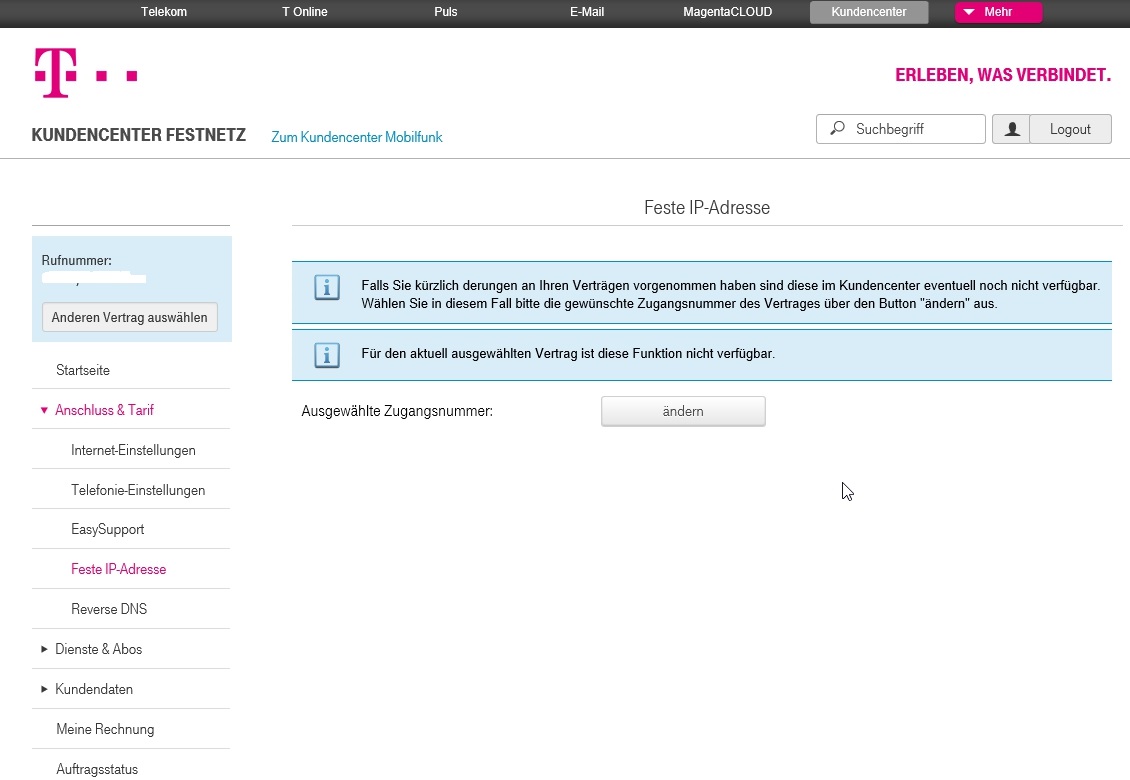Open Internet-Einstellungen in sidebar
The image size is (1130, 780).
133,450
